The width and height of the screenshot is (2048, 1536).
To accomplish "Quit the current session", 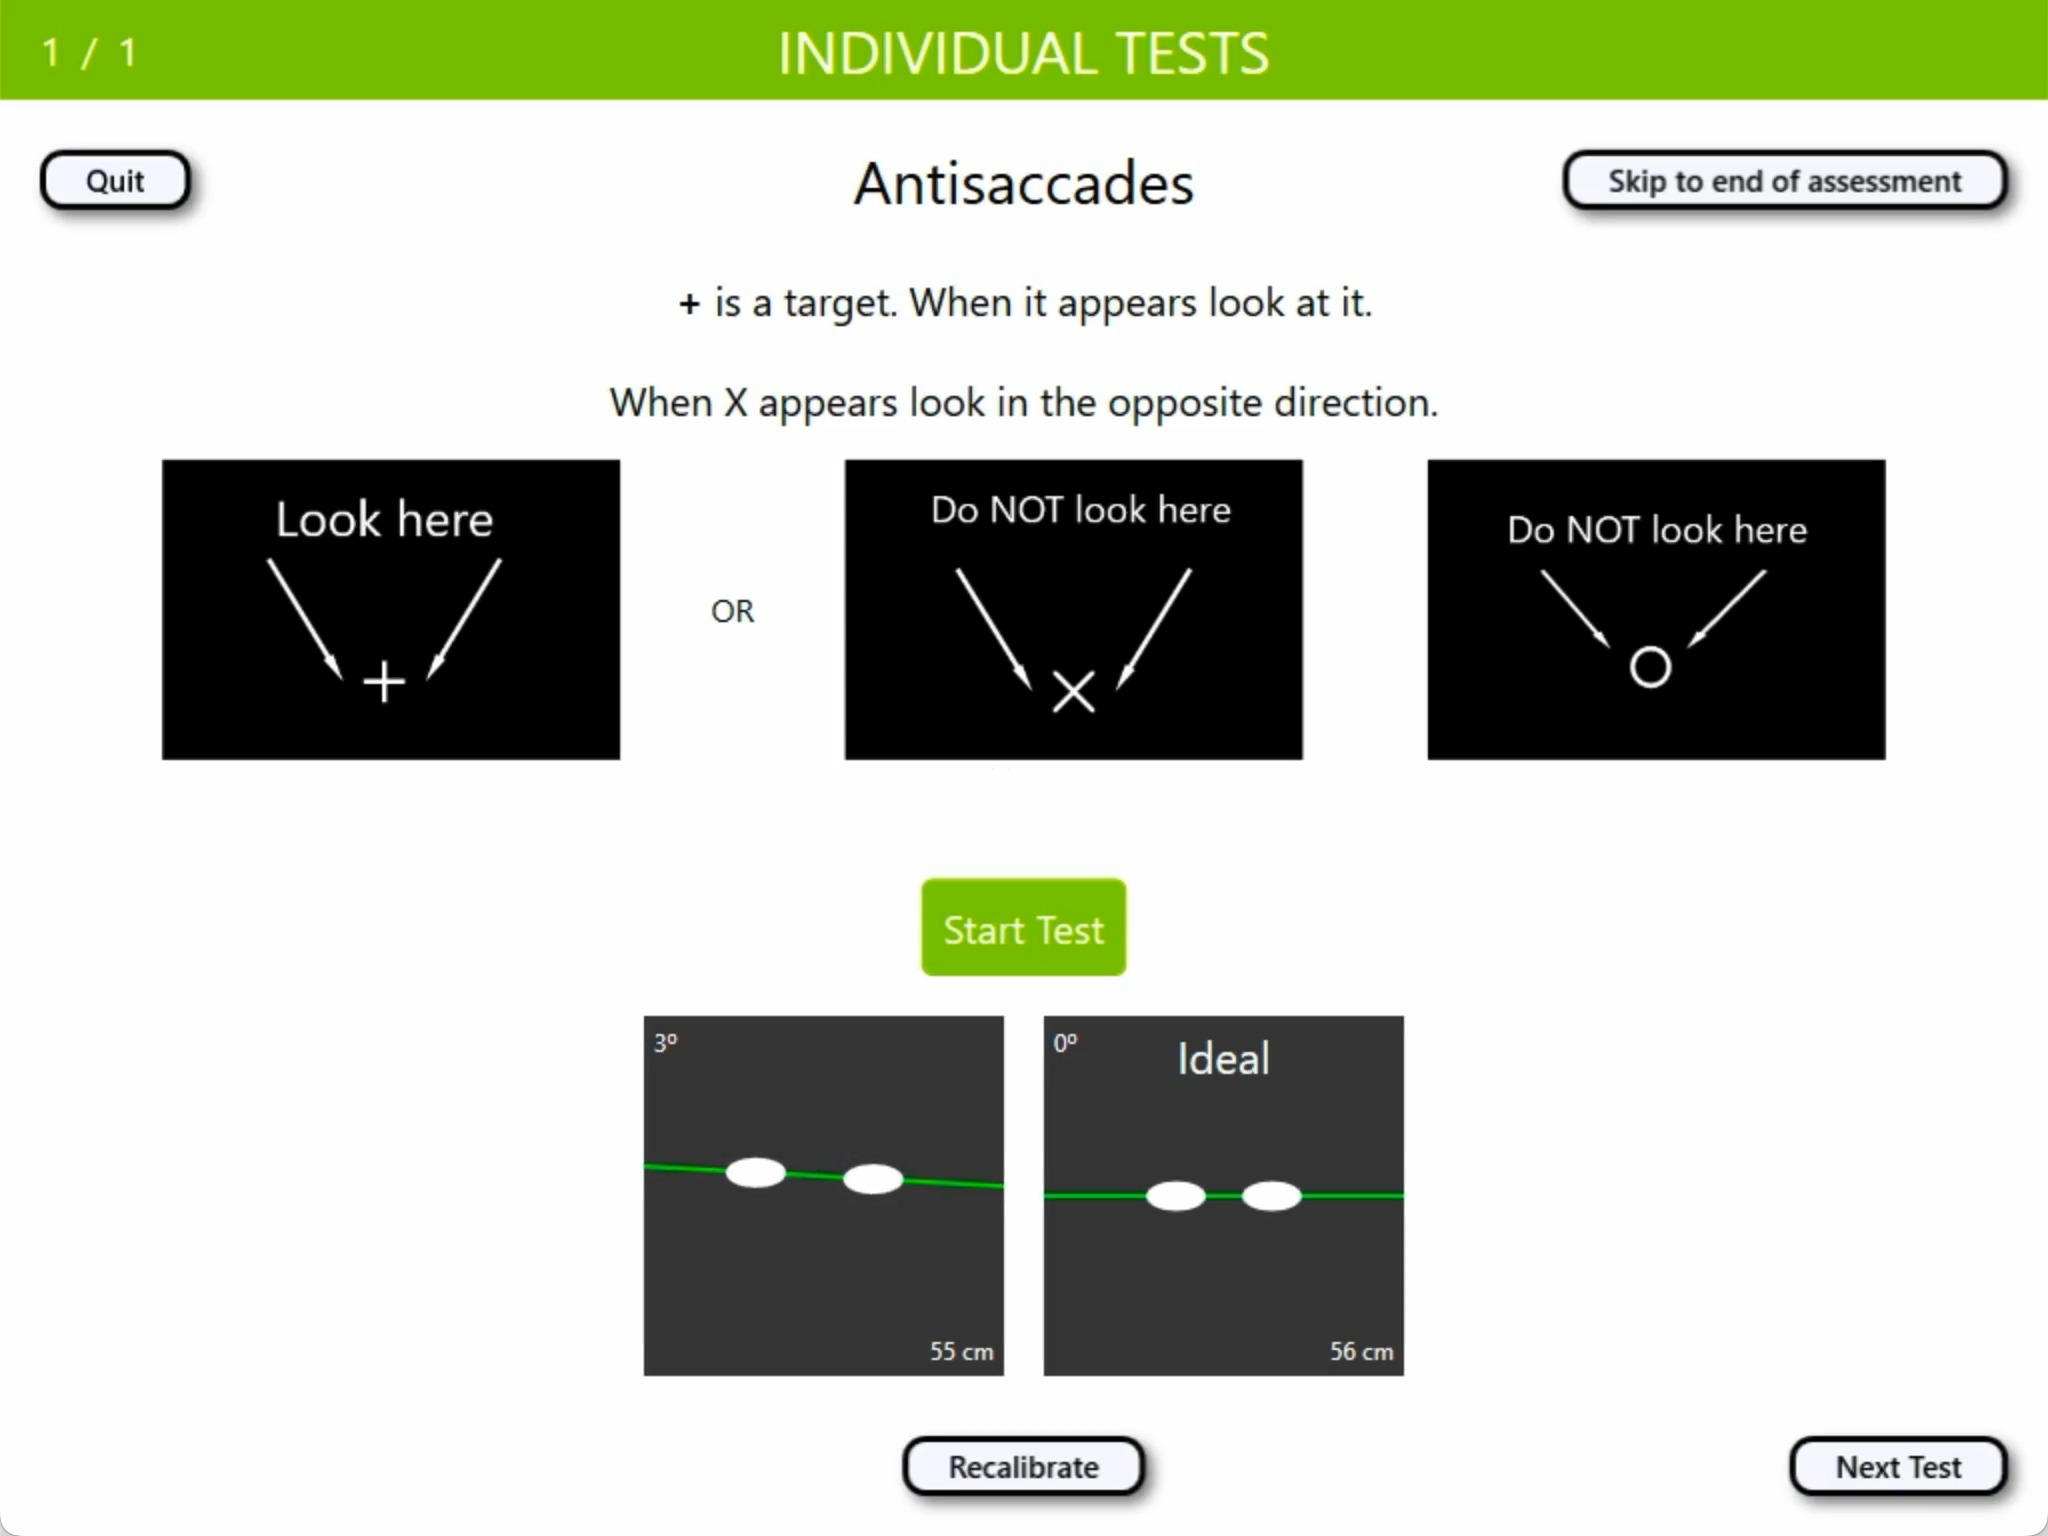I will coord(114,177).
